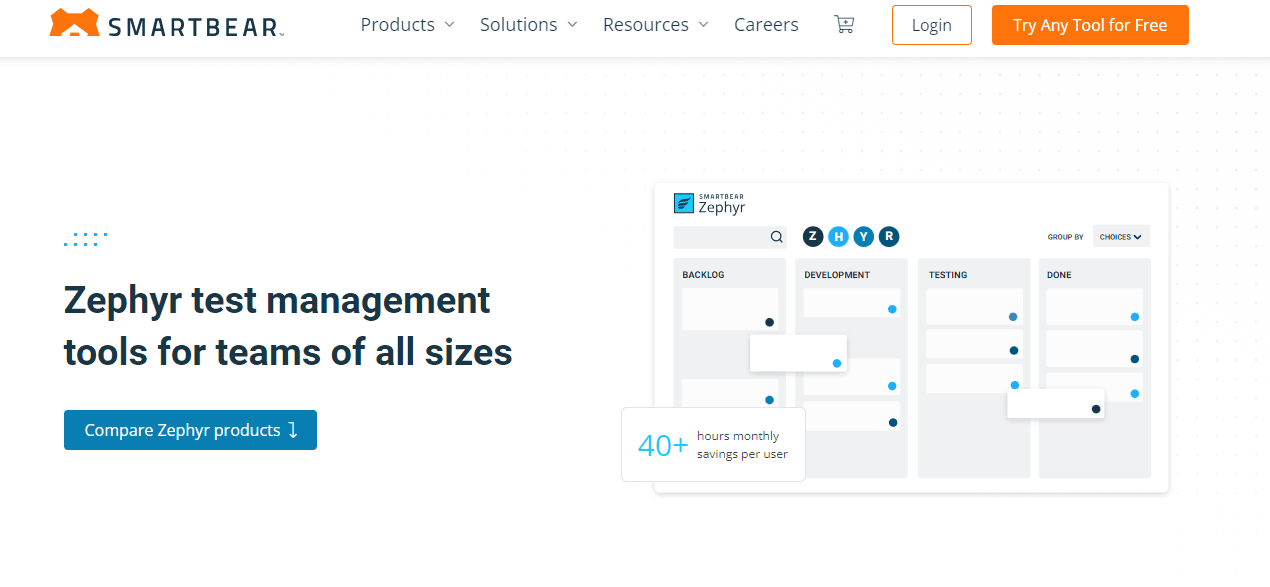Select the R avatar circle
Image resolution: width=1270 pixels, height=587 pixels.
click(x=889, y=237)
